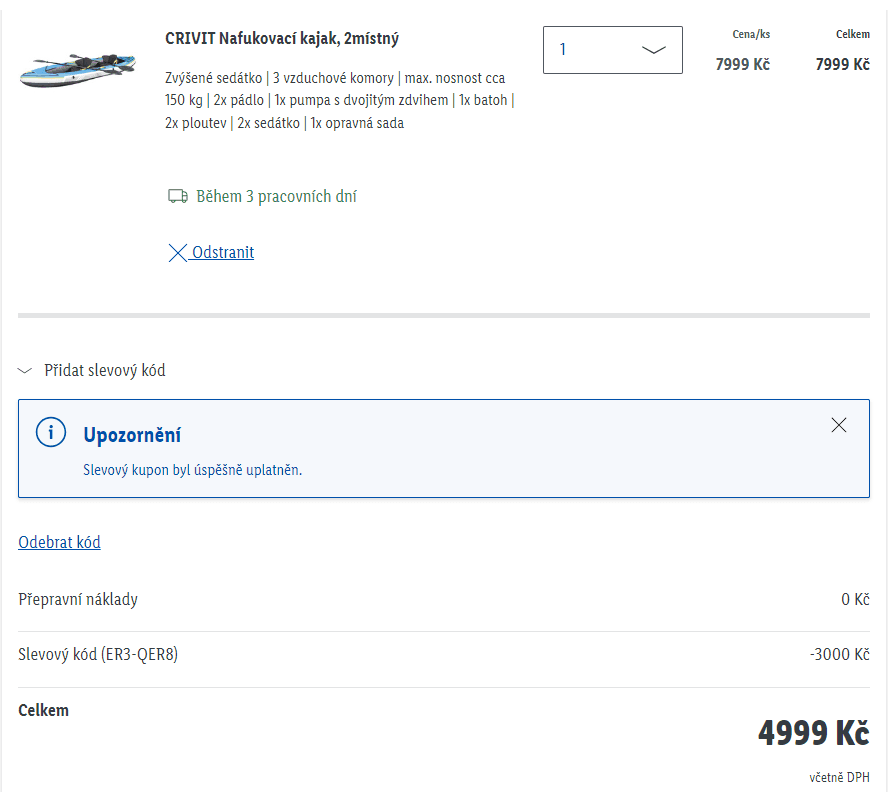The height and width of the screenshot is (792, 888).
Task: Click the Slevový kód (ER3-QER8) label
Action: 98,655
